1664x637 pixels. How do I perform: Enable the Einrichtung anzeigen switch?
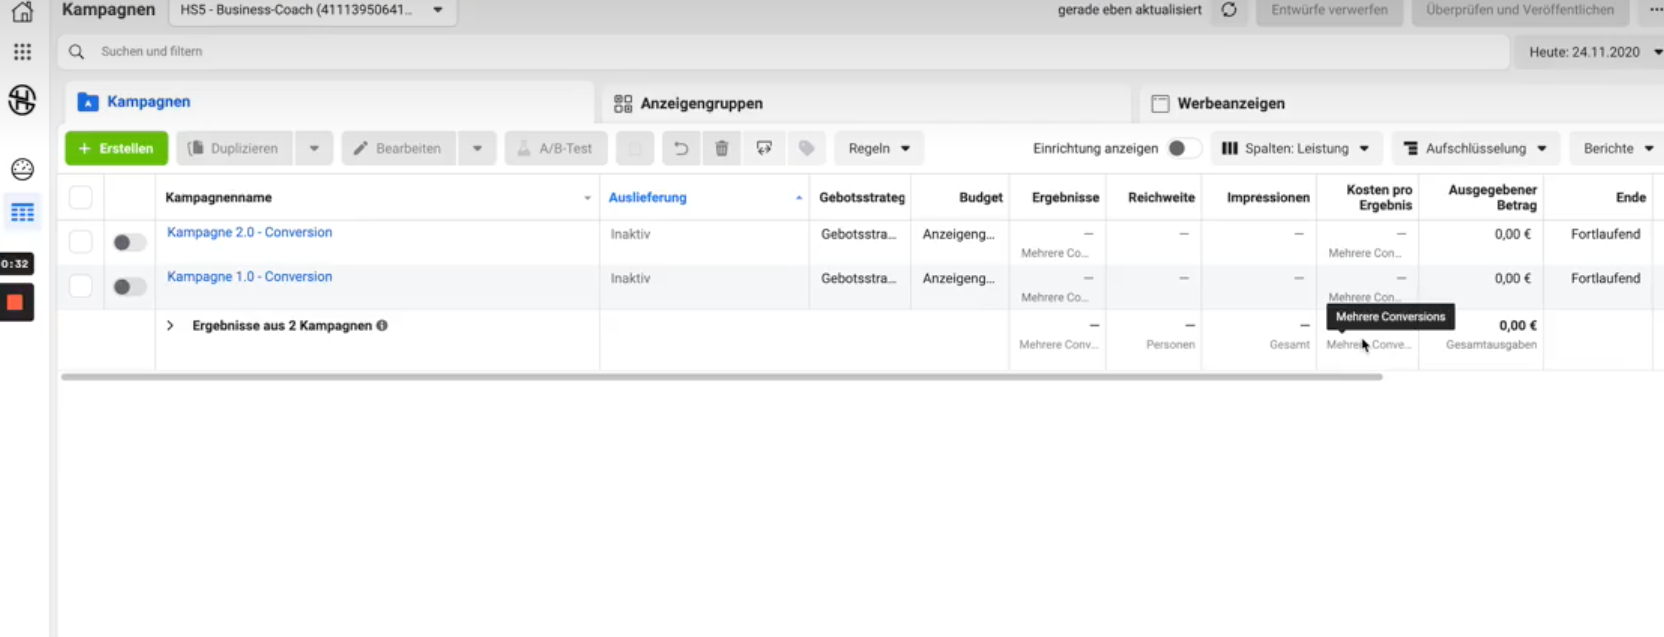tap(1182, 148)
